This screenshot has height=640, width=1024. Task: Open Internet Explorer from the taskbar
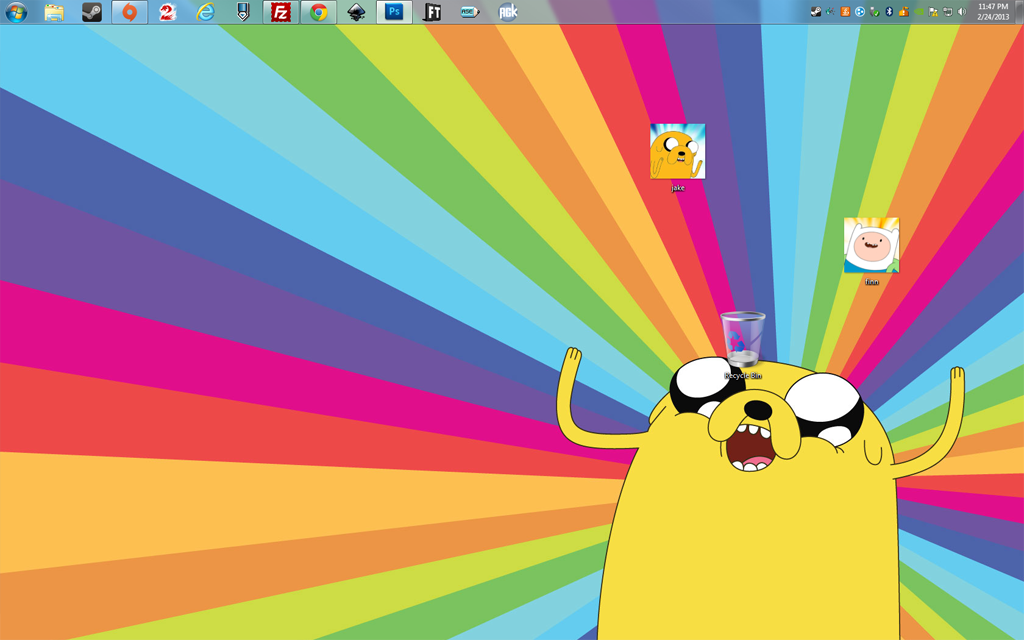tap(205, 12)
